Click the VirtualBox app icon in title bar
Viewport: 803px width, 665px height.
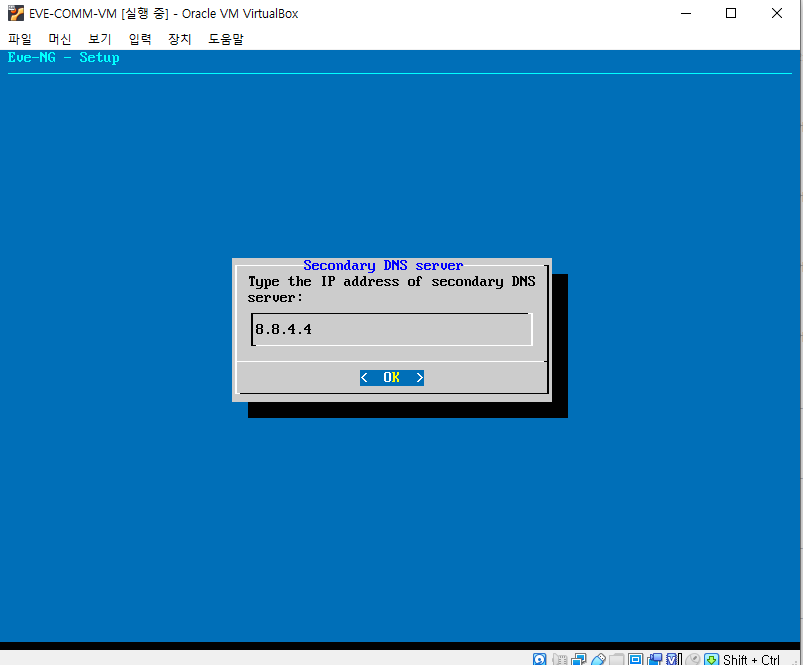point(16,13)
